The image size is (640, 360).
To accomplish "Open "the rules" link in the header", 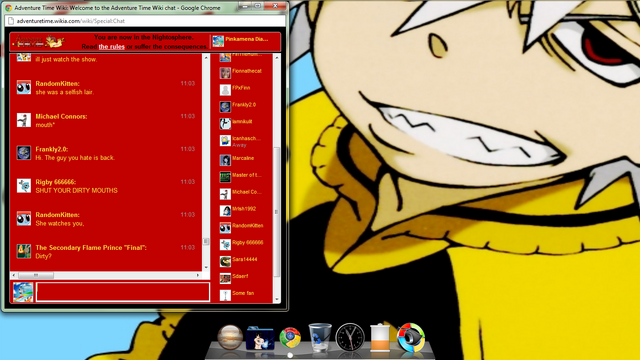I will pos(111,47).
